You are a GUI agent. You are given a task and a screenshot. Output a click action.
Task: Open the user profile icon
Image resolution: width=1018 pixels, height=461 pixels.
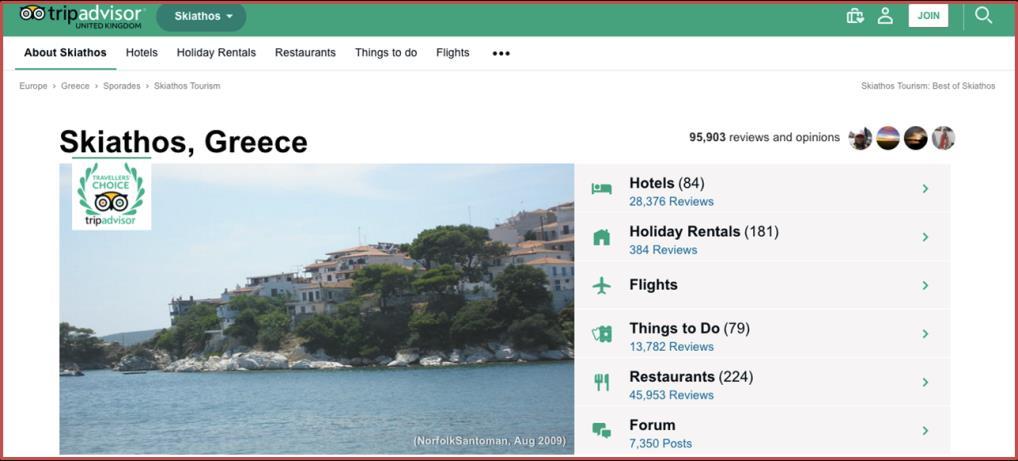(x=885, y=16)
